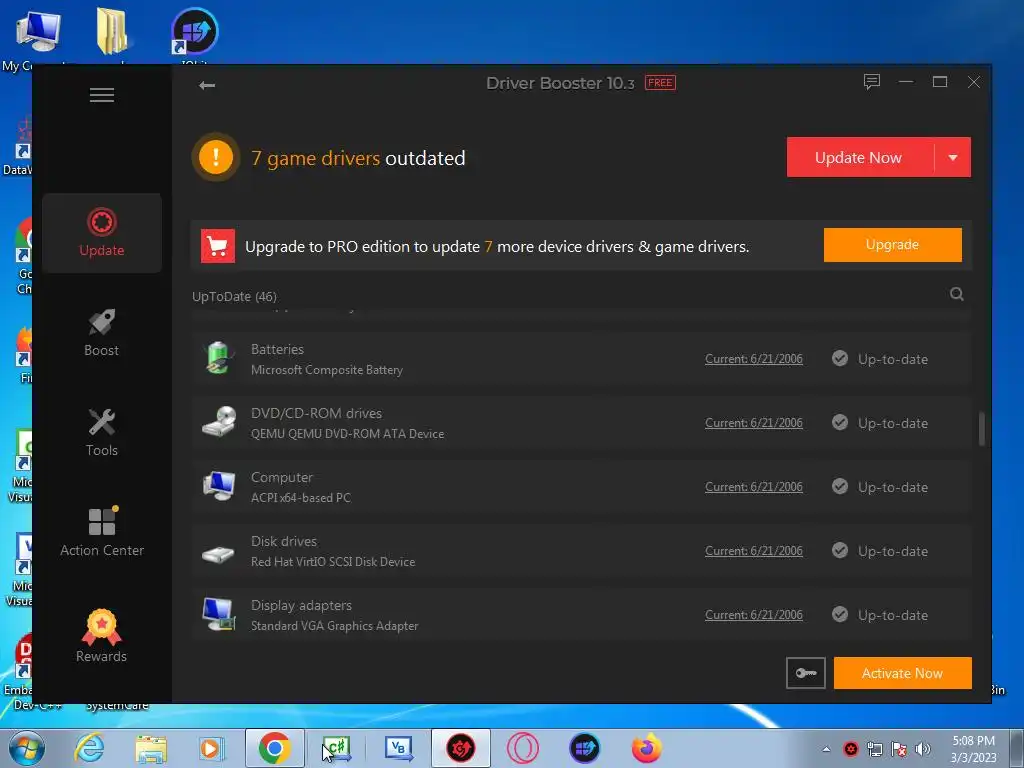Screen dimensions: 1024x768
Task: Click the taskbar clock 5:08 PM
Action: (973, 741)
